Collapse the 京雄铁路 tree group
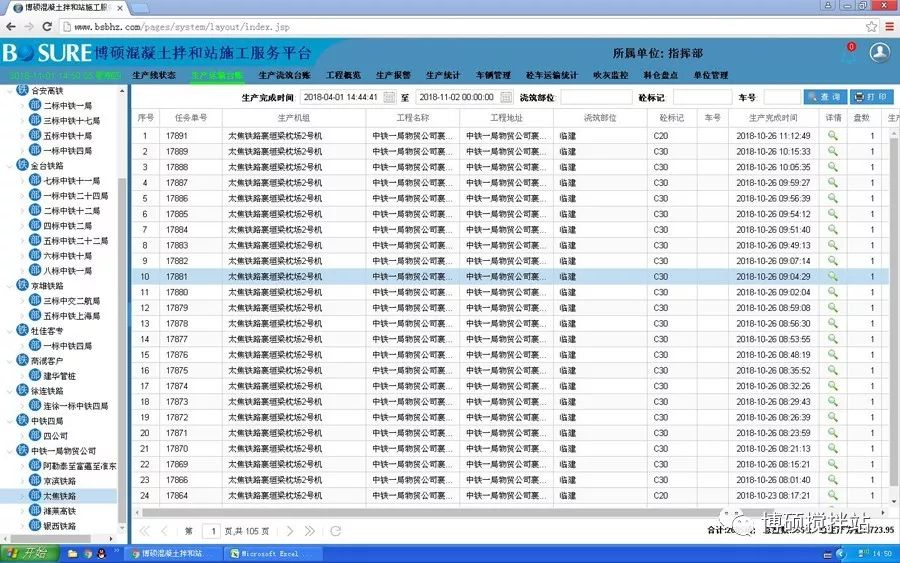The width and height of the screenshot is (900, 563). [9, 286]
